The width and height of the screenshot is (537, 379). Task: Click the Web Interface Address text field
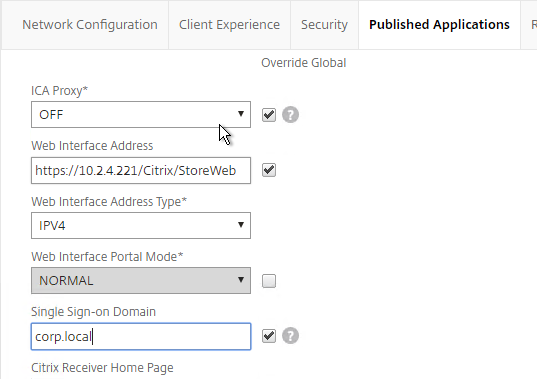tap(141, 170)
